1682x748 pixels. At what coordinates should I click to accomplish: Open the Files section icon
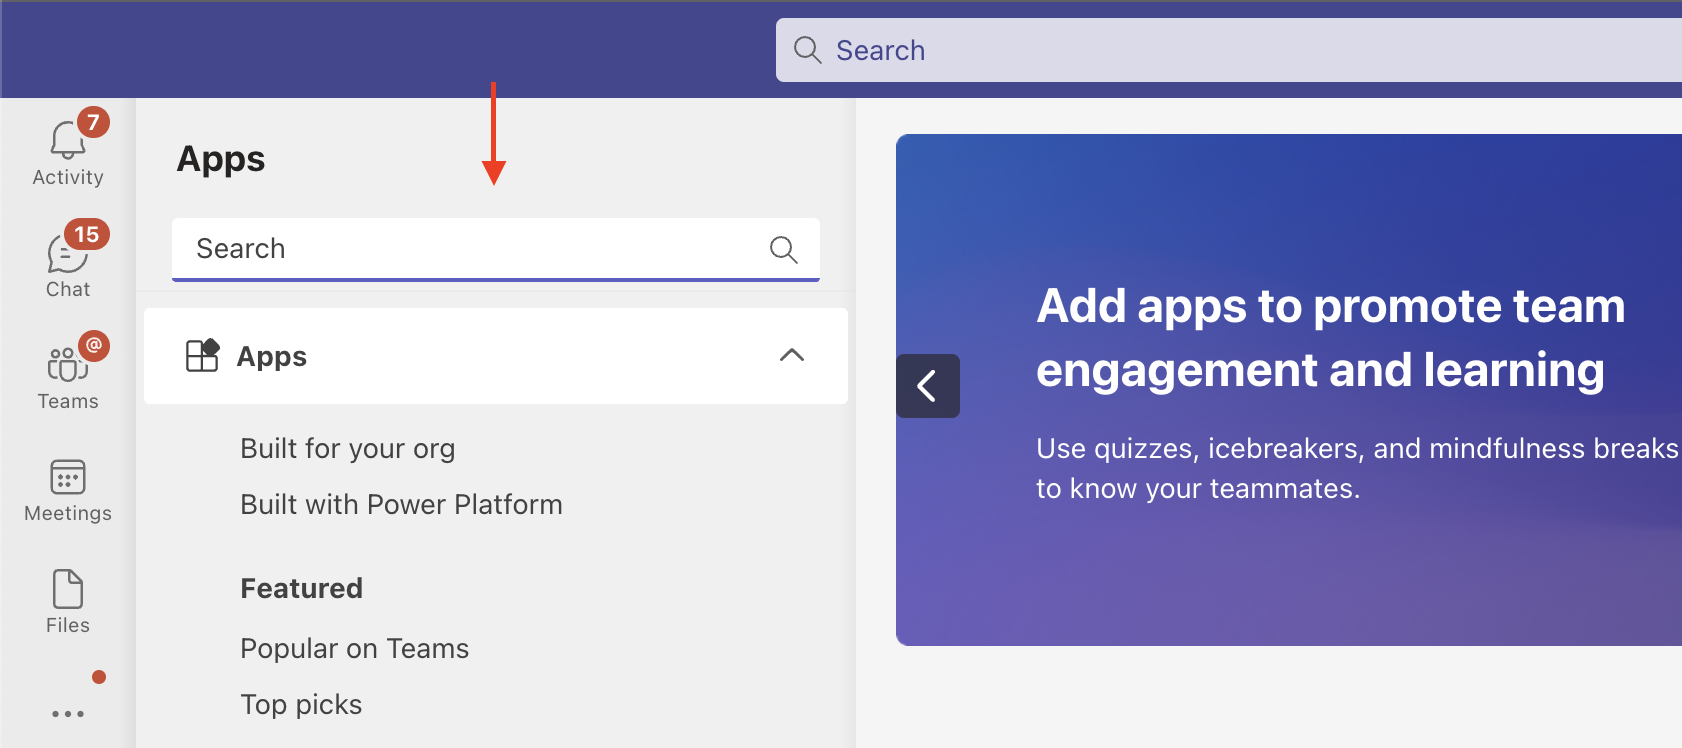click(x=67, y=589)
